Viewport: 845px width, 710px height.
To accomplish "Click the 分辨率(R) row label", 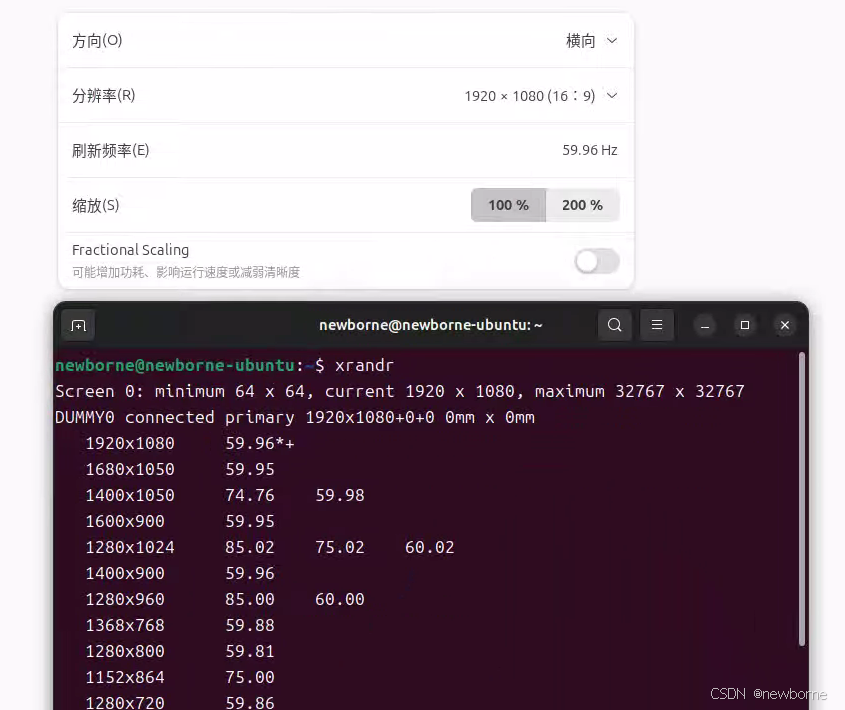I will 103,96.
